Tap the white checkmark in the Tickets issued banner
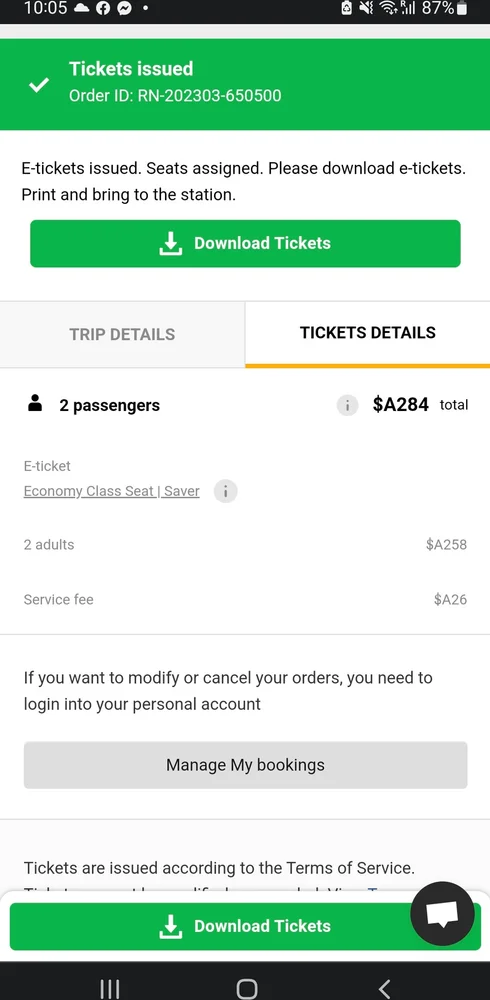Viewport: 490px width, 1000px height. pos(39,84)
